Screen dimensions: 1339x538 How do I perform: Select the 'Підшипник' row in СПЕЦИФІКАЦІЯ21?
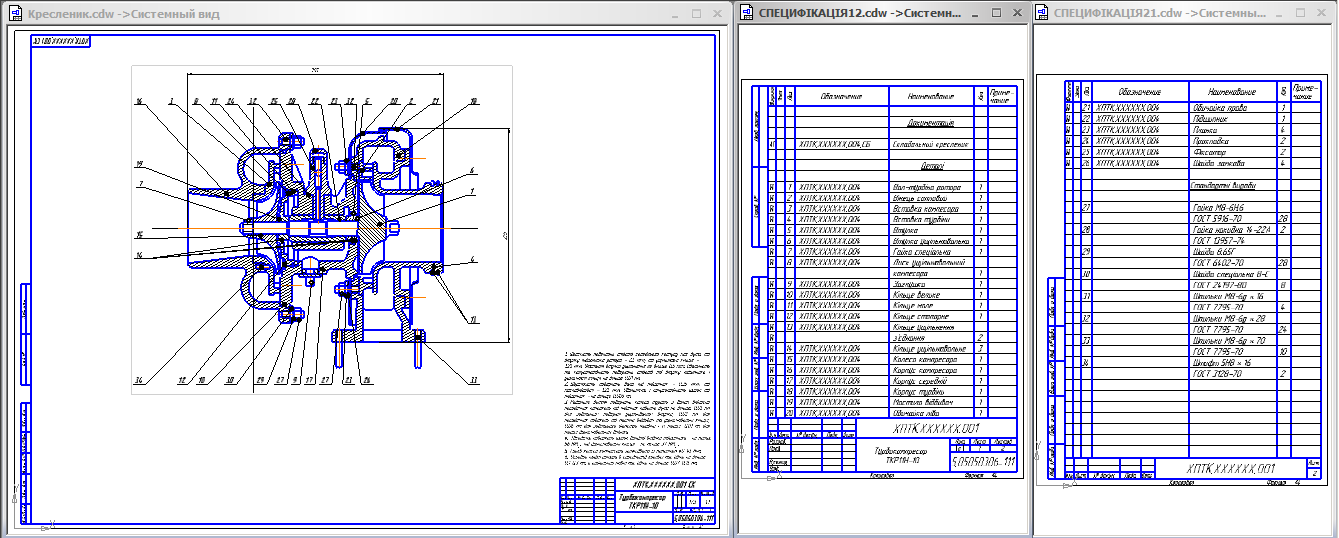tap(1193, 119)
